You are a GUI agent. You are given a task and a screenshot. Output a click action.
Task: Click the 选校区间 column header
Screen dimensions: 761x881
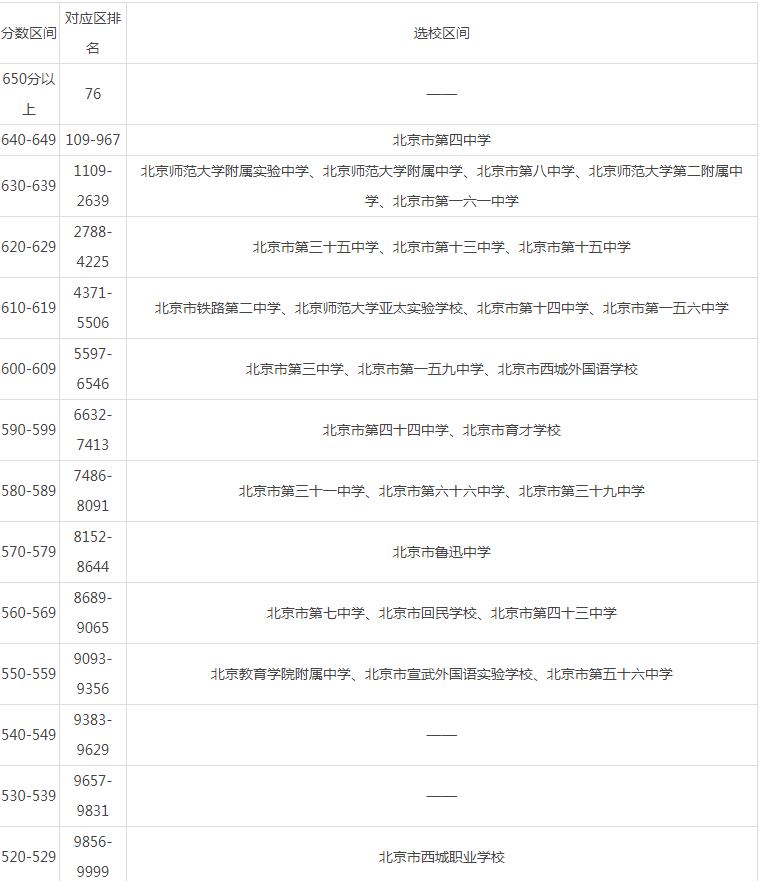click(442, 33)
